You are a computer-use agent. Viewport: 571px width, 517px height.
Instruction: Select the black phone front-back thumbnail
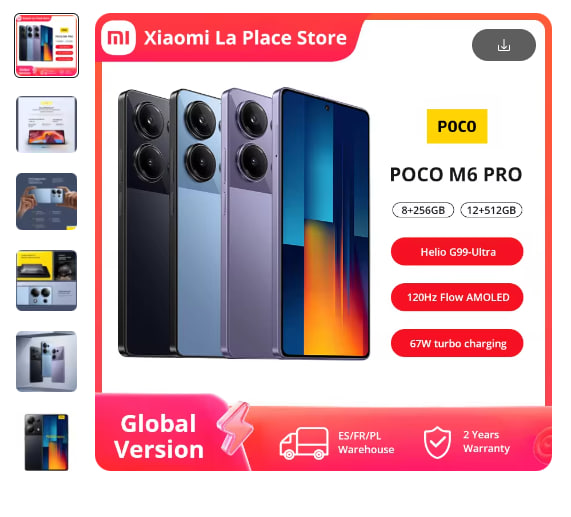coord(46,442)
